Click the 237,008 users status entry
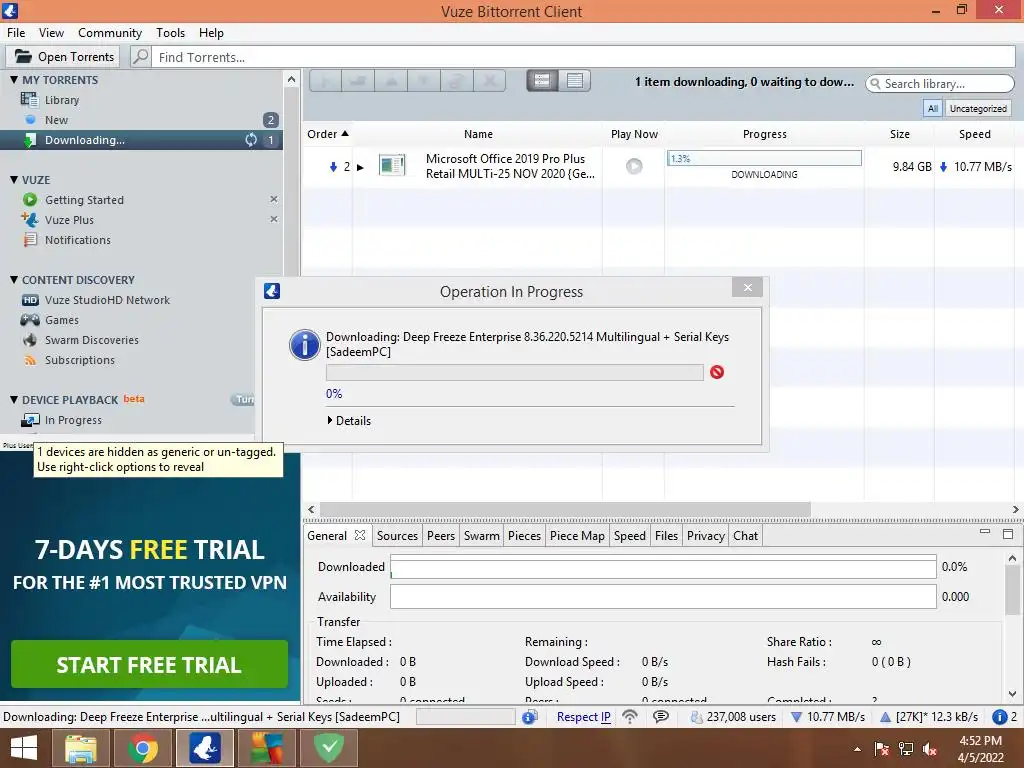The height and width of the screenshot is (768, 1024). coord(733,717)
